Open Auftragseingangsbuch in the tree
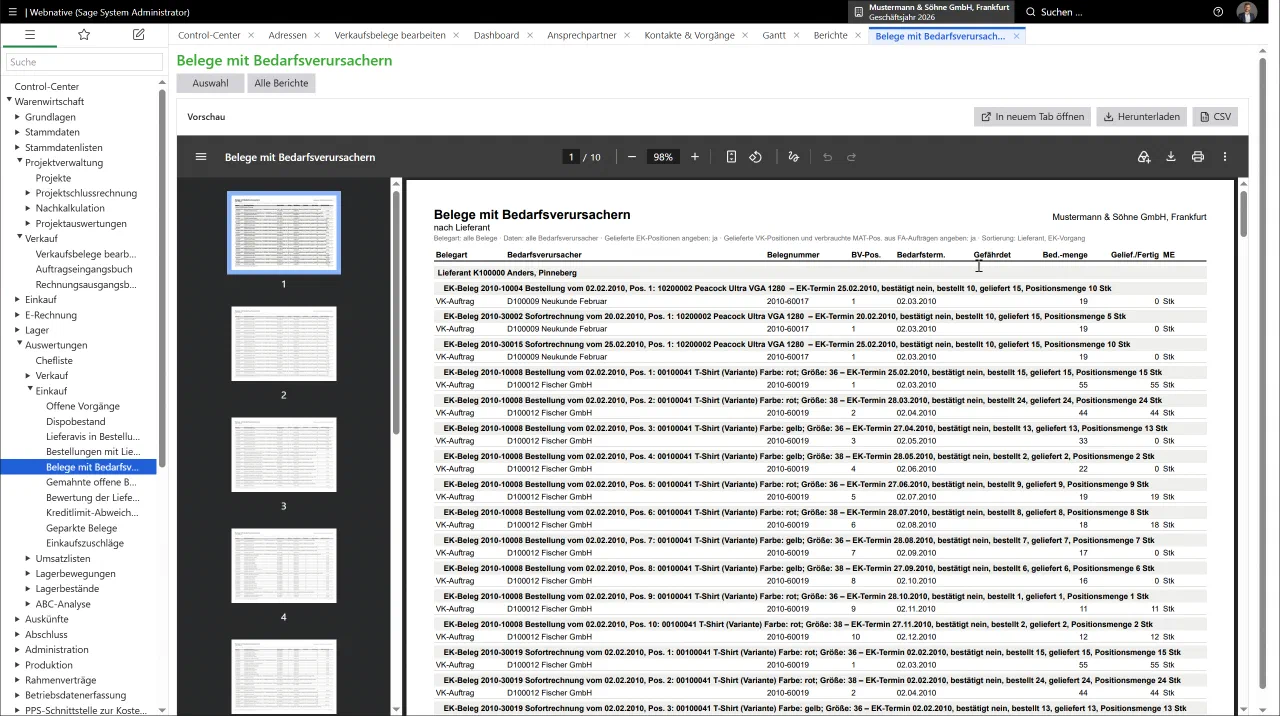1280x716 pixels. pyautogui.click(x=84, y=269)
